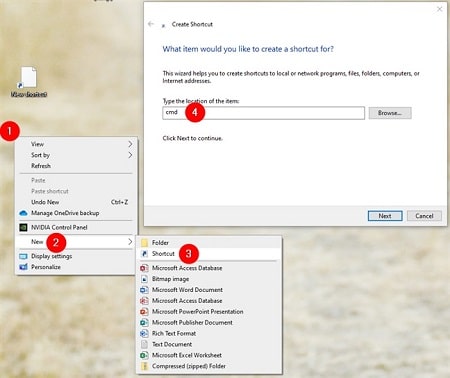The image size is (450, 378).
Task: Choose the Shortcut icon in New submenu
Action: click(144, 254)
